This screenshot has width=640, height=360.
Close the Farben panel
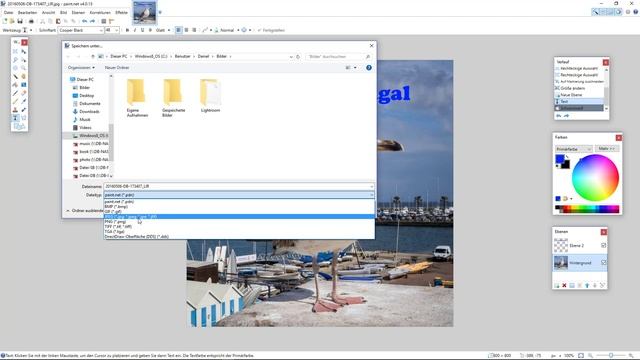click(x=619, y=138)
